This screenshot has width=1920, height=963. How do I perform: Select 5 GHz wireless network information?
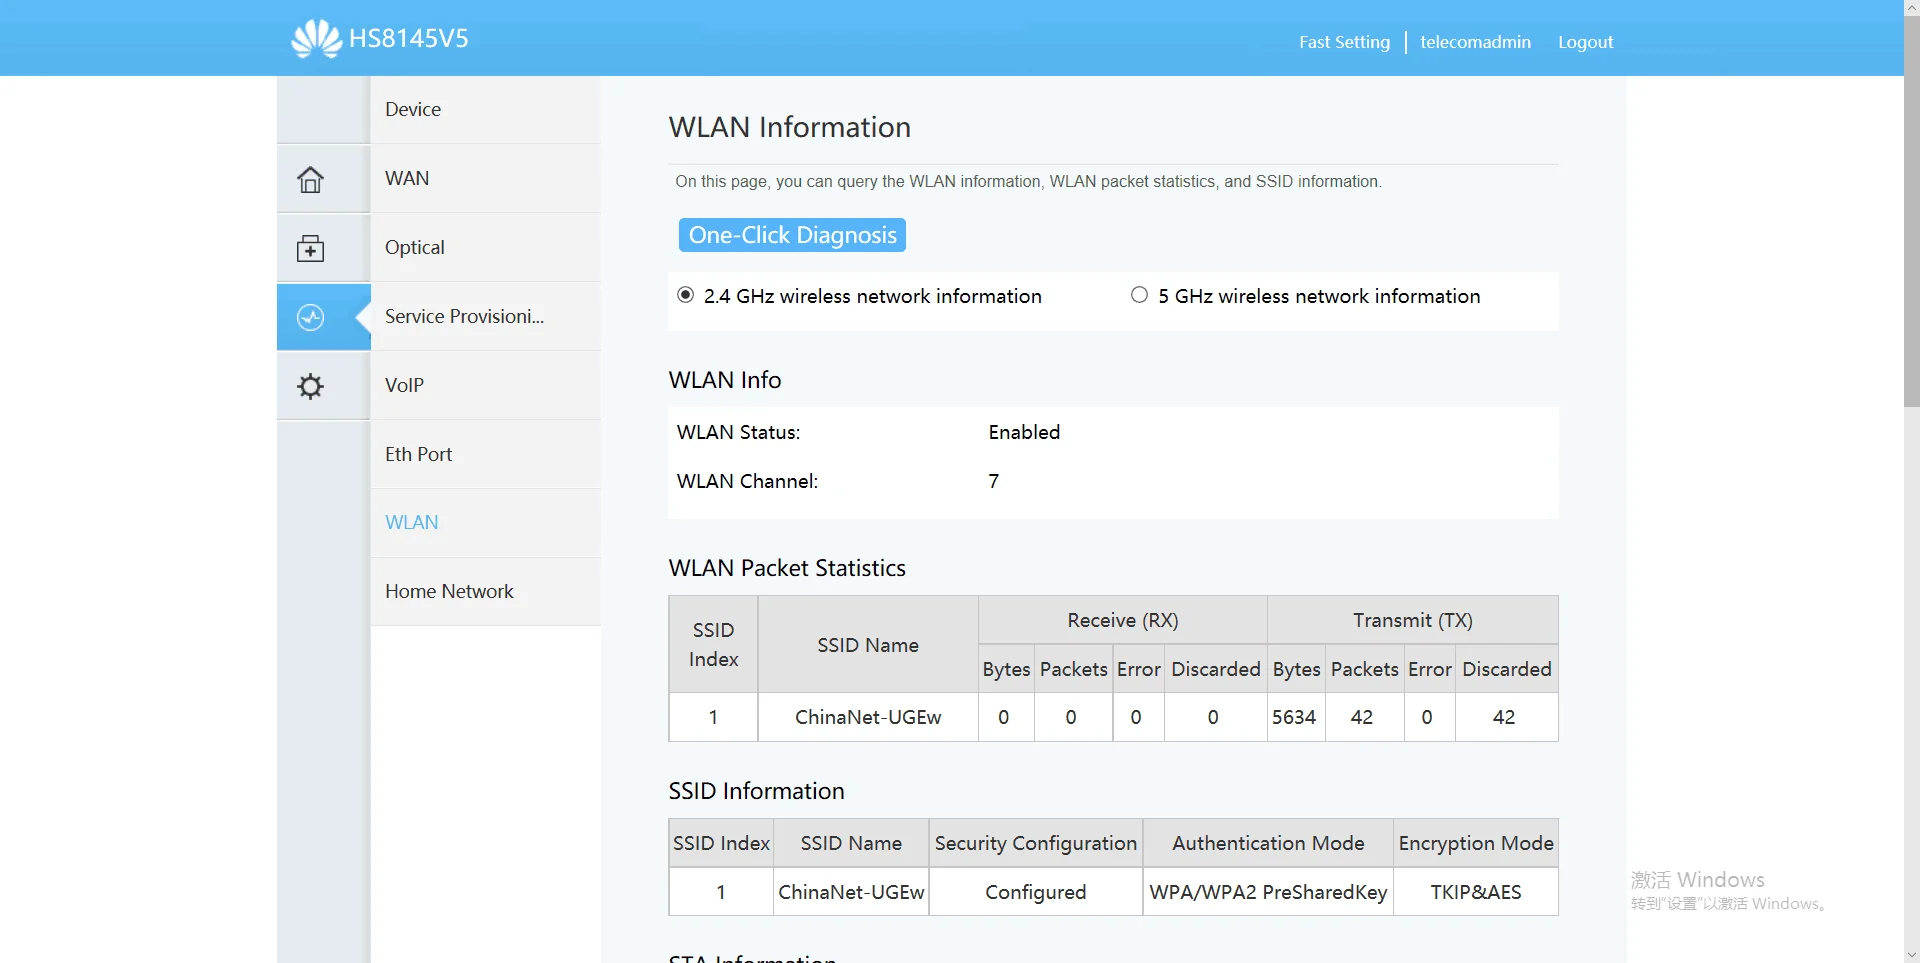[x=1139, y=295]
